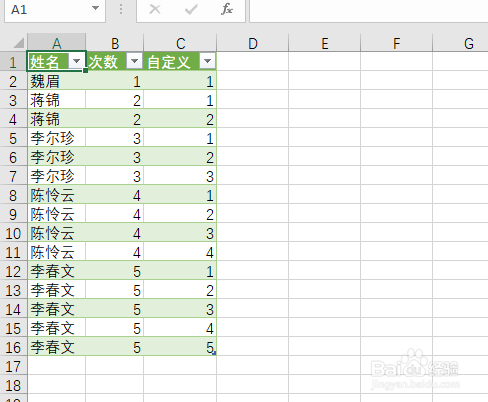
Task: Click the Enter checkmark icon in formula bar
Action: (191, 9)
